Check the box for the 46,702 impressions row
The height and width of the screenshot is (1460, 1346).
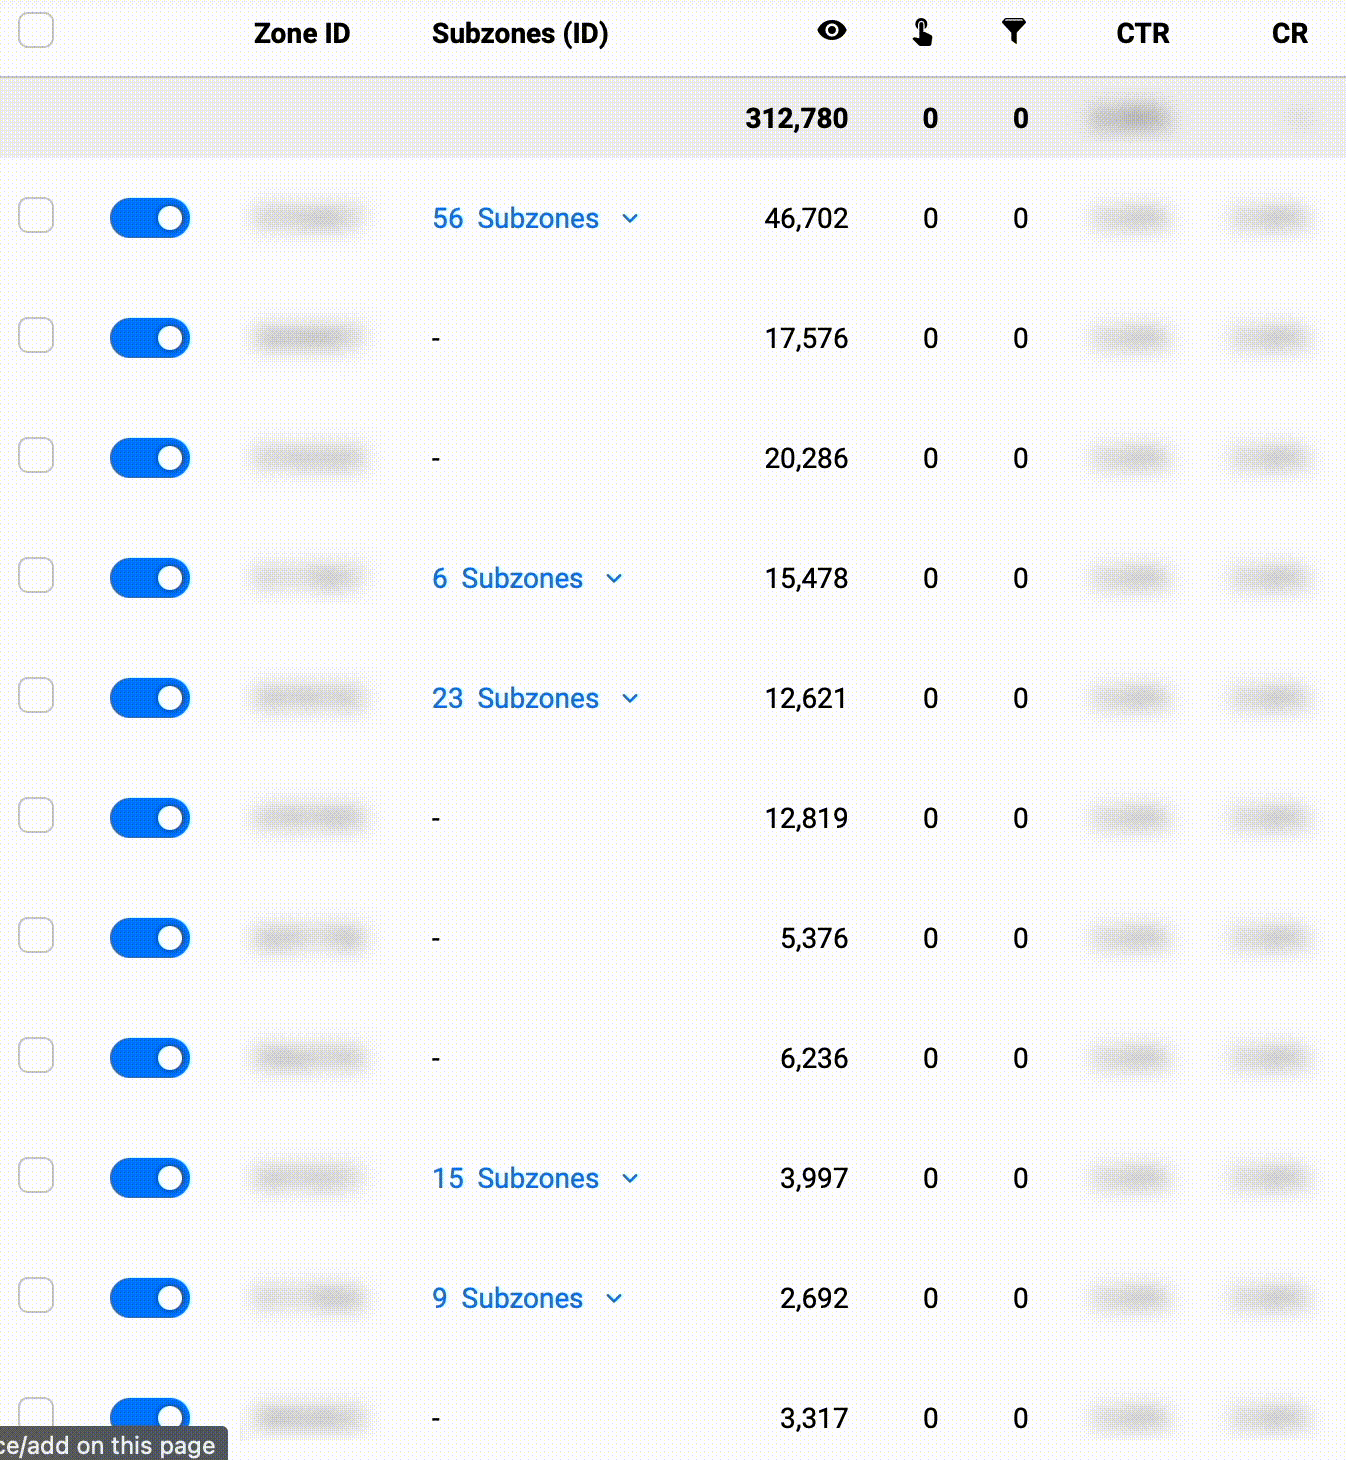tap(36, 215)
